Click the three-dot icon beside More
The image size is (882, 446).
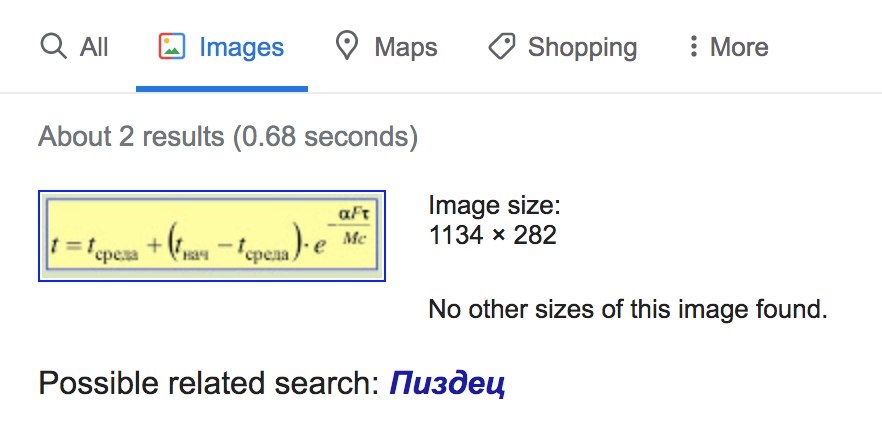(692, 47)
